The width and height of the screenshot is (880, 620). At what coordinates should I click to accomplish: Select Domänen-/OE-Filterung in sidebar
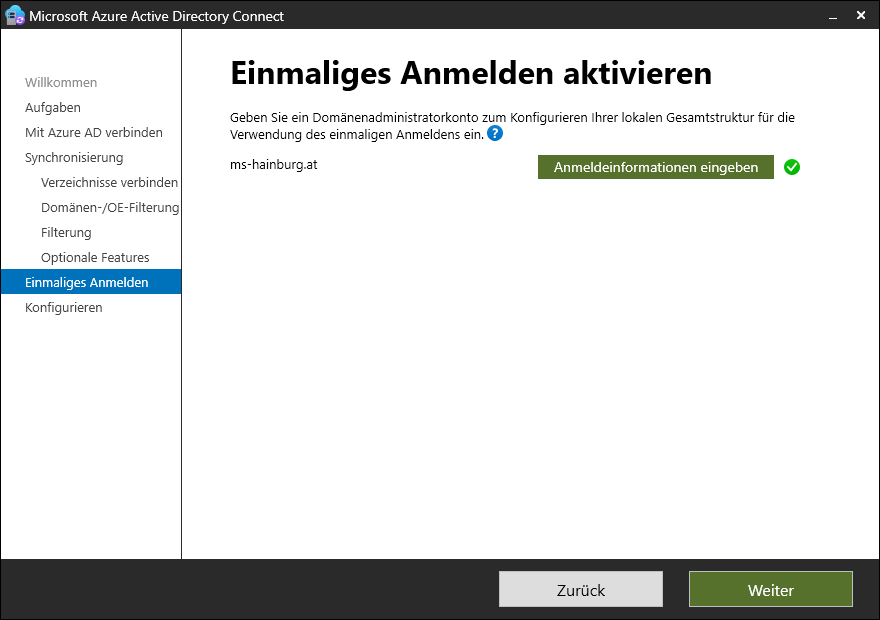110,207
